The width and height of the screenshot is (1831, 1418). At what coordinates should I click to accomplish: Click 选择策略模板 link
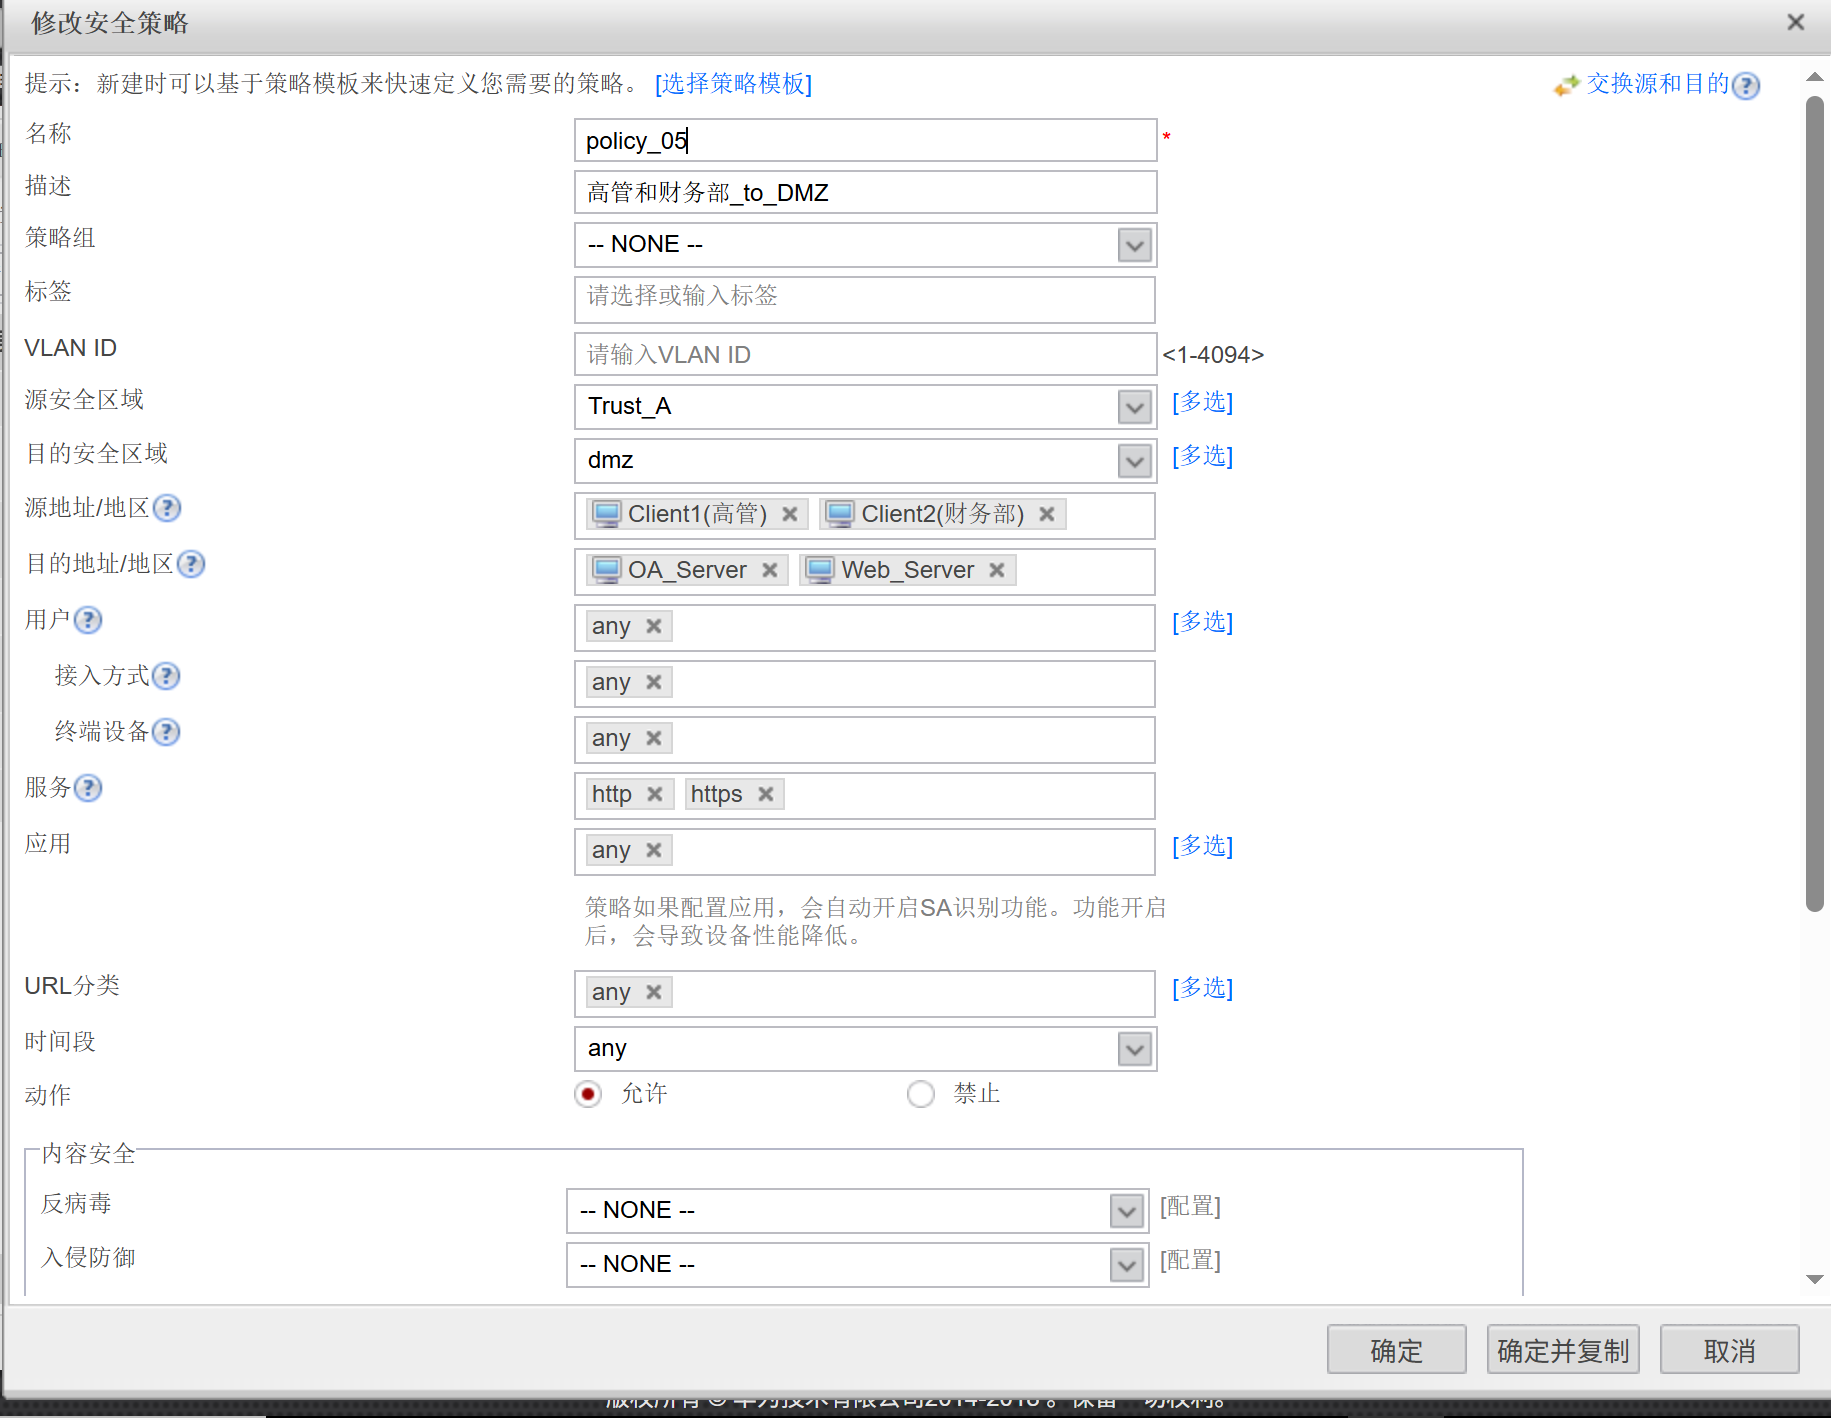tap(734, 84)
